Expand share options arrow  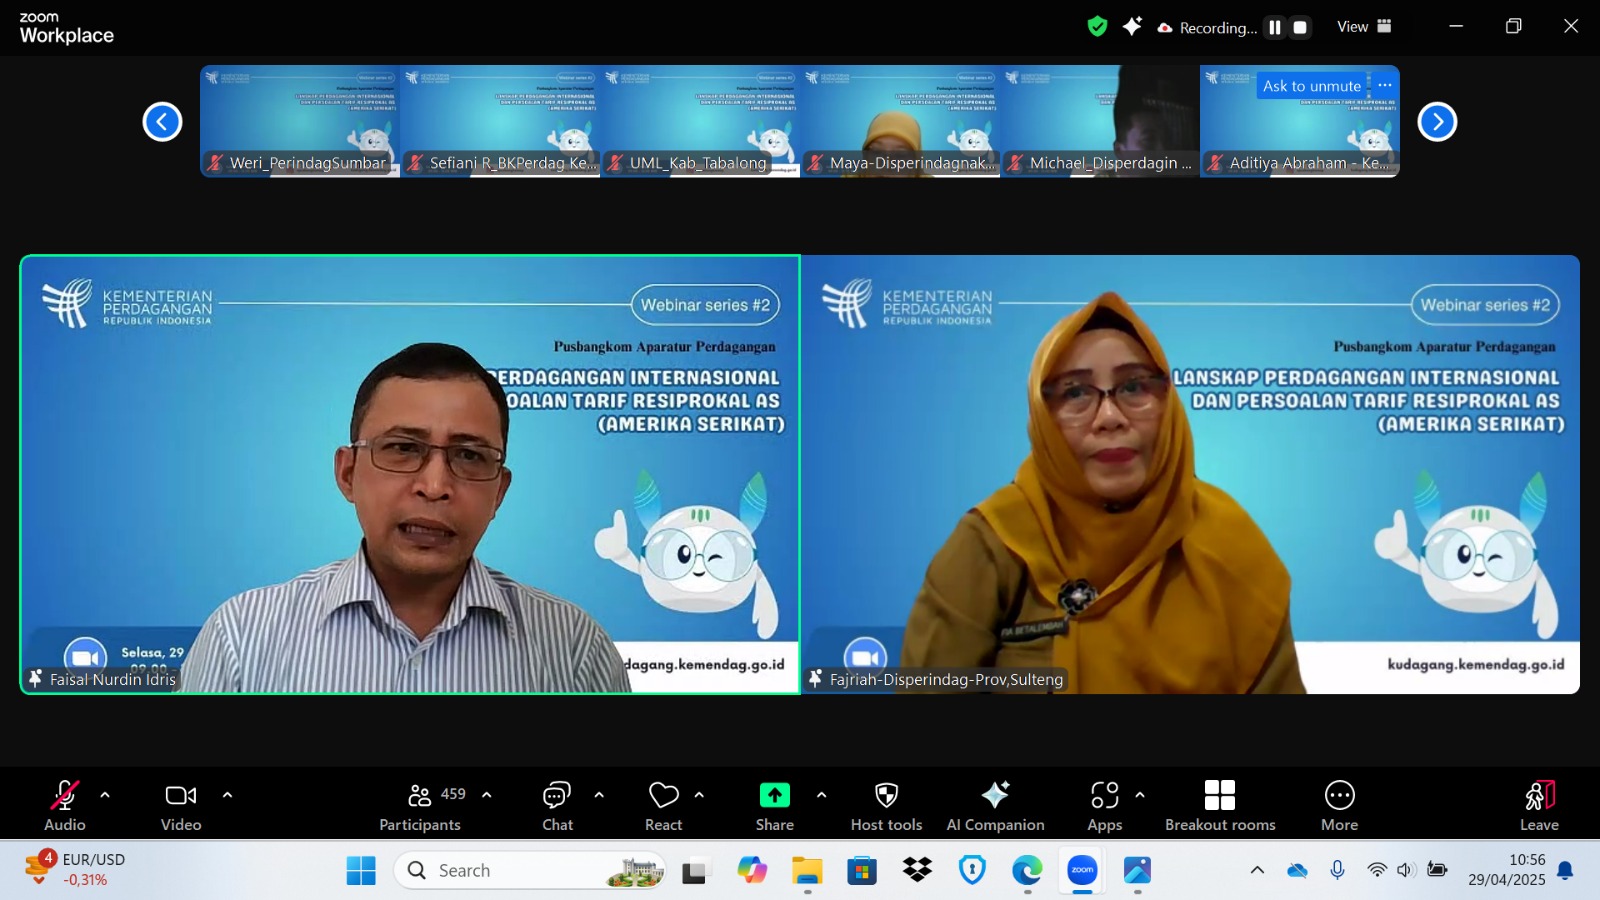click(821, 796)
